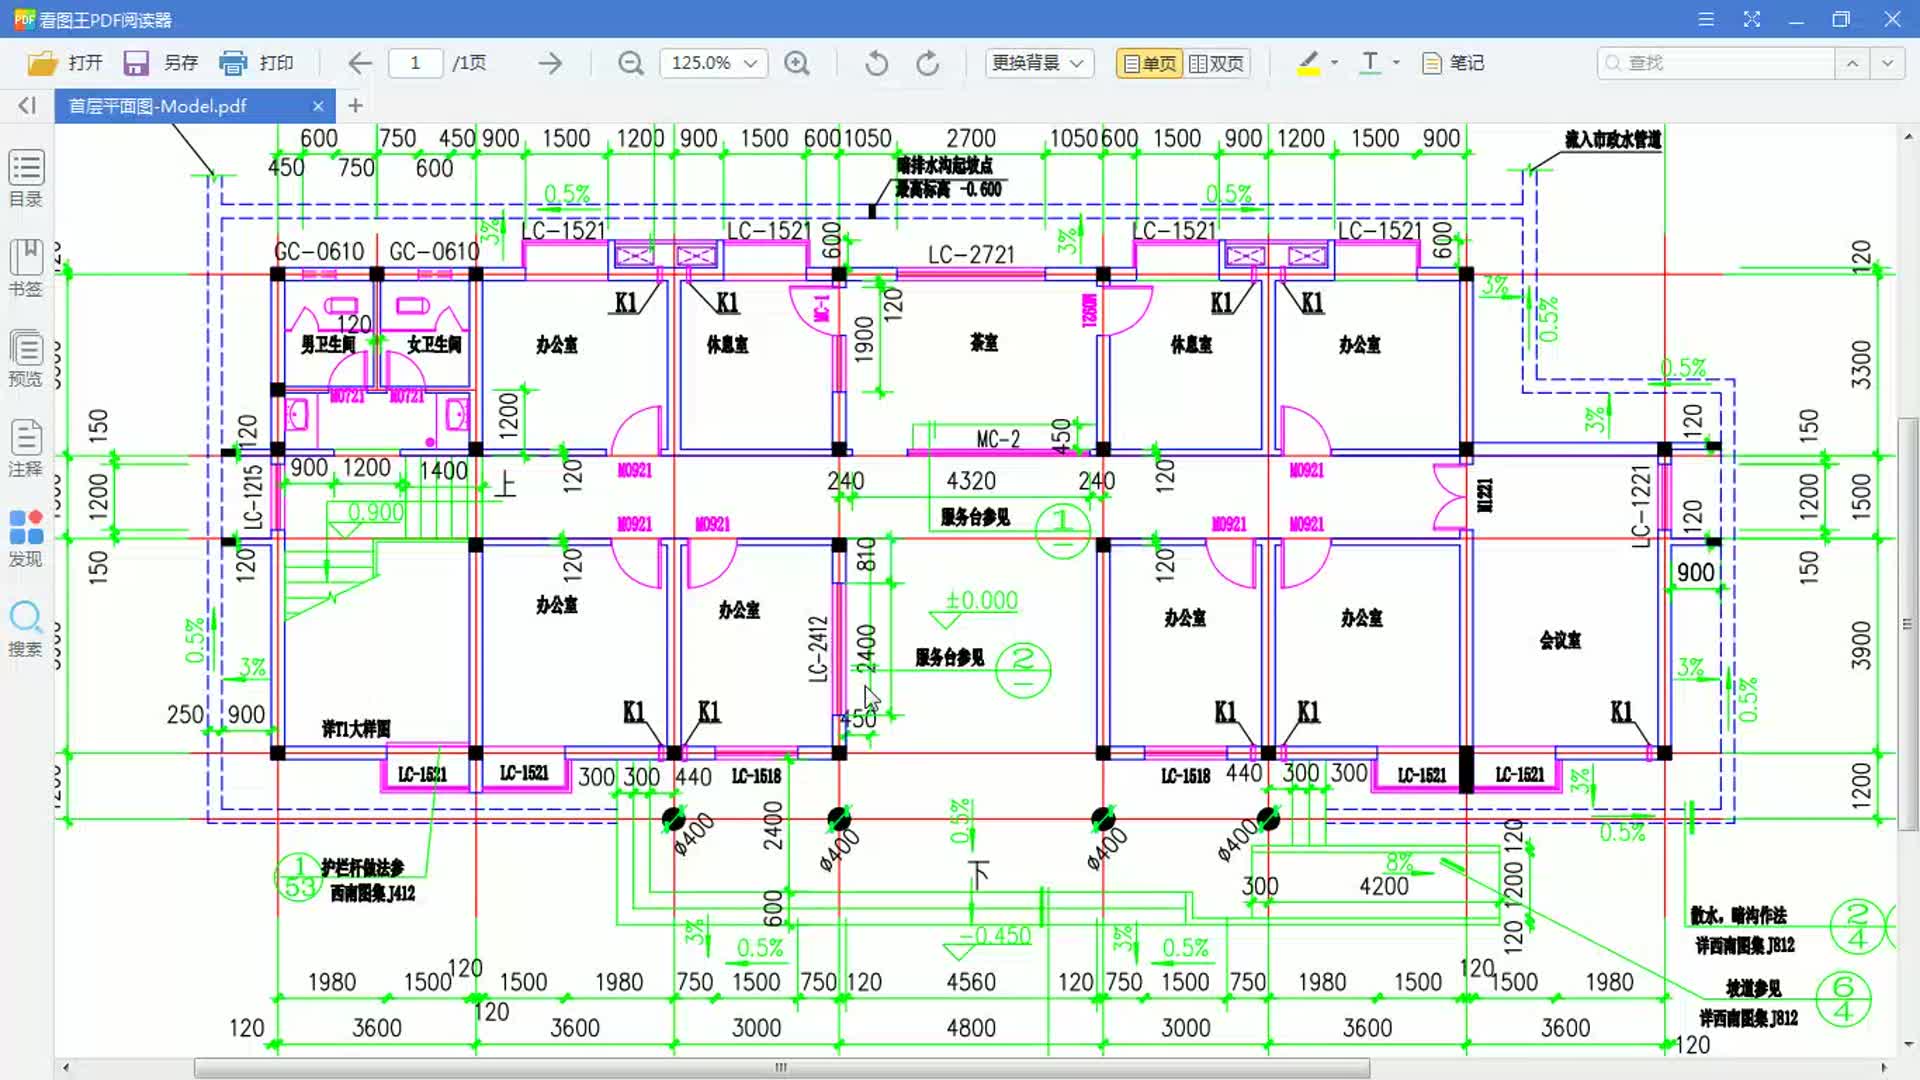Click the forward navigation arrow button
Image resolution: width=1920 pixels, height=1080 pixels.
[x=553, y=62]
